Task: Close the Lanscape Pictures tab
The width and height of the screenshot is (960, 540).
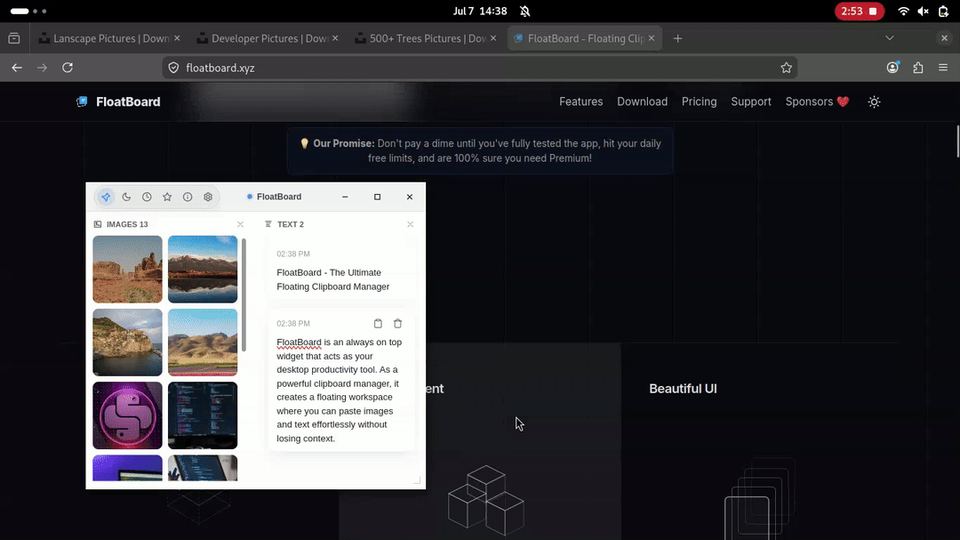Action: click(177, 38)
